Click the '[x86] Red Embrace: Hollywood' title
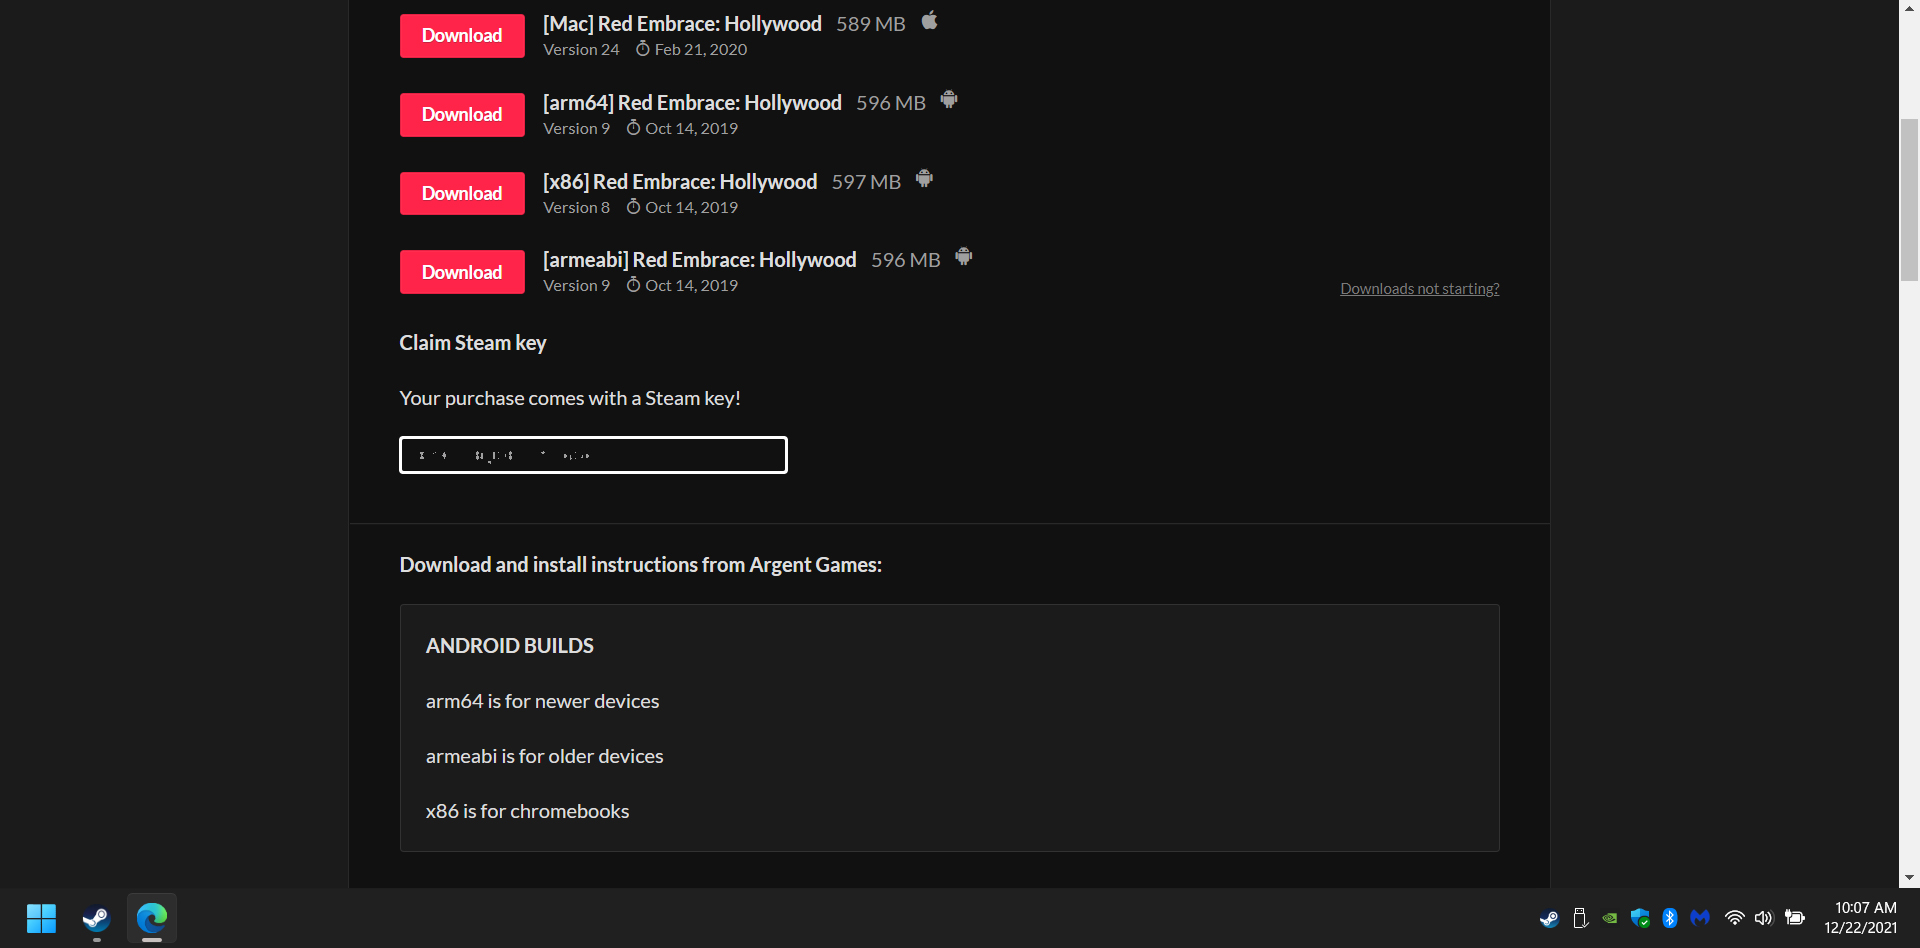This screenshot has width=1920, height=948. click(x=680, y=182)
